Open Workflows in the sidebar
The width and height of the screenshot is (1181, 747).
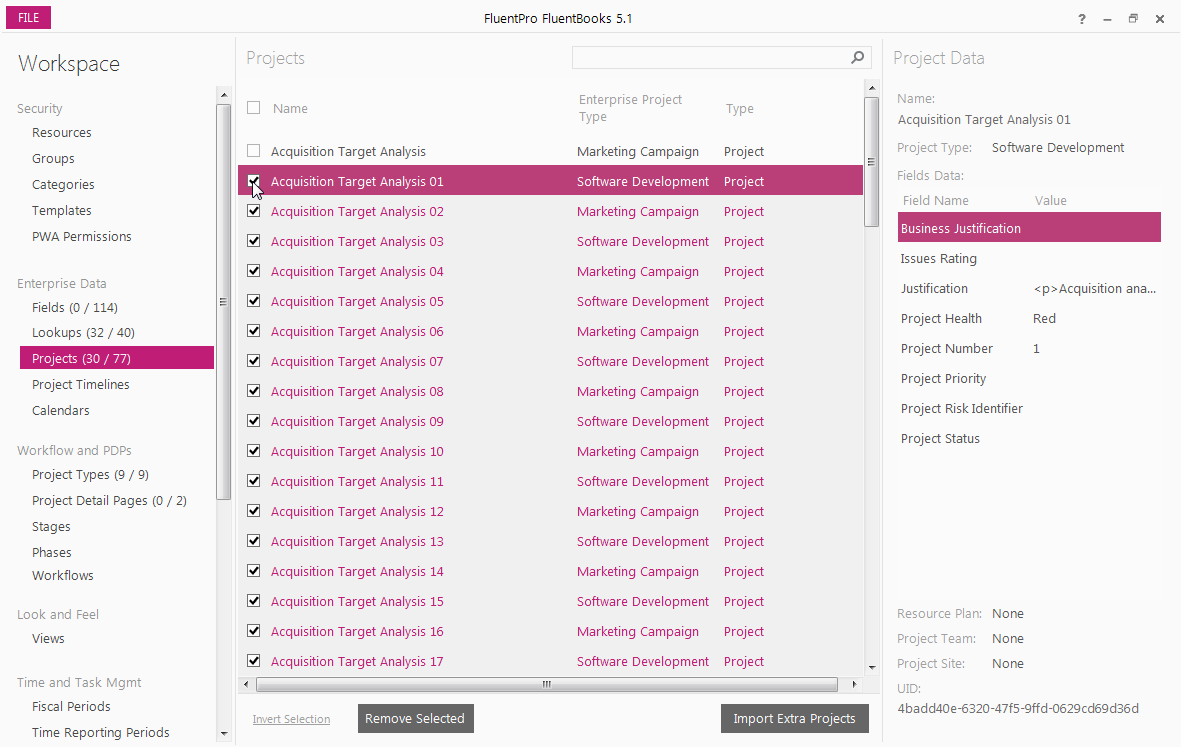pos(63,575)
